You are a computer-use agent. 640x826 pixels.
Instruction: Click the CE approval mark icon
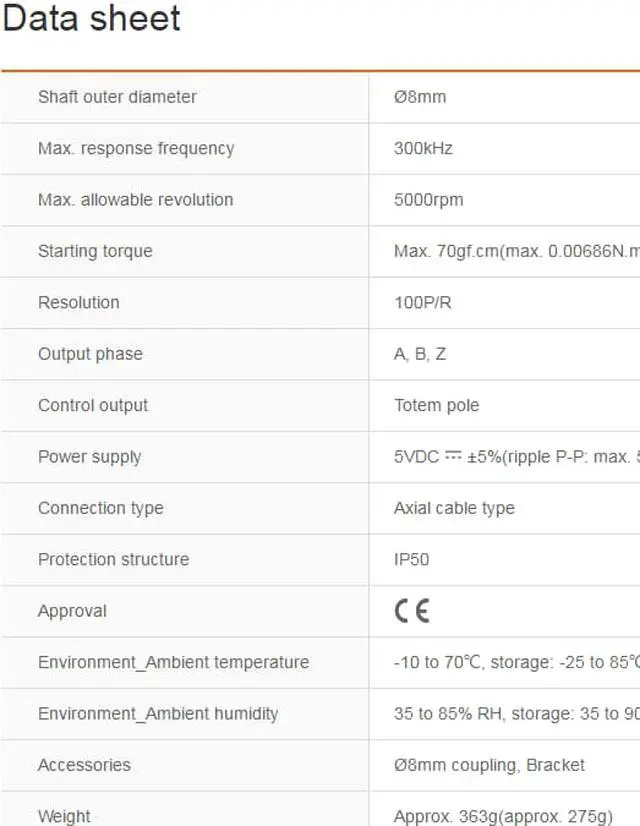pos(412,611)
